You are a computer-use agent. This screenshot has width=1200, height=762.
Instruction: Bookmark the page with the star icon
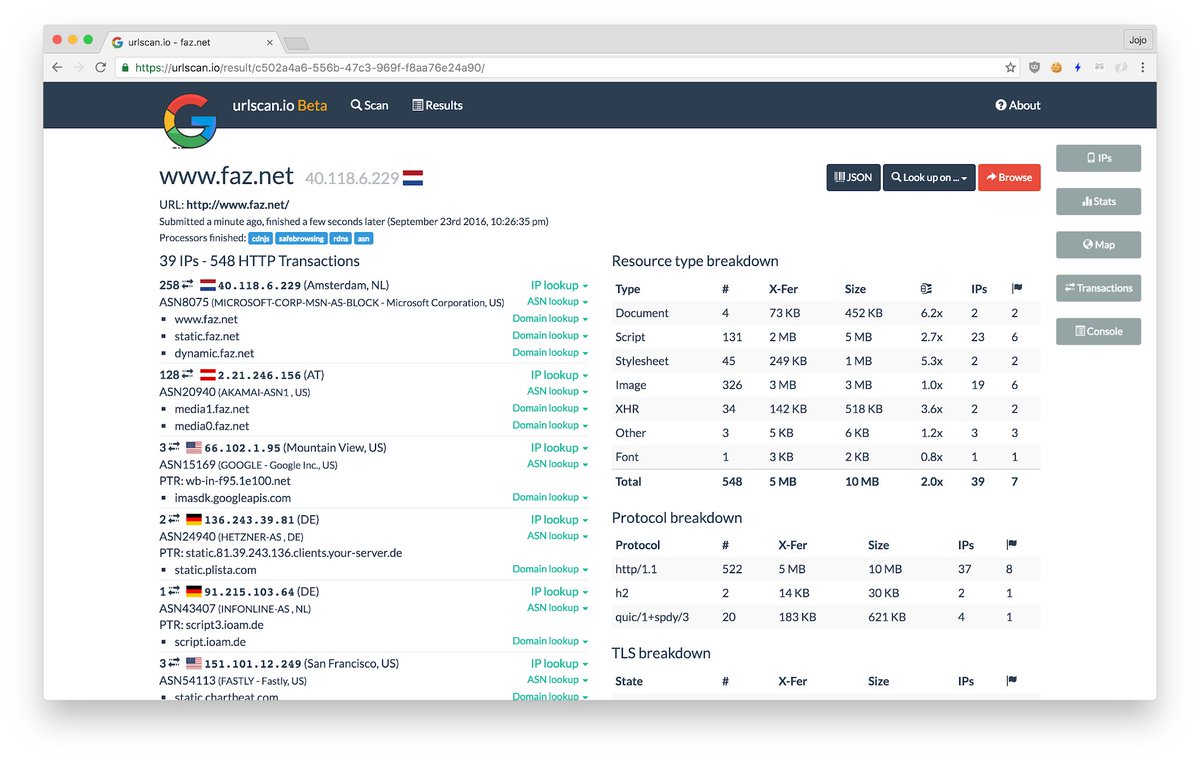pyautogui.click(x=1010, y=66)
